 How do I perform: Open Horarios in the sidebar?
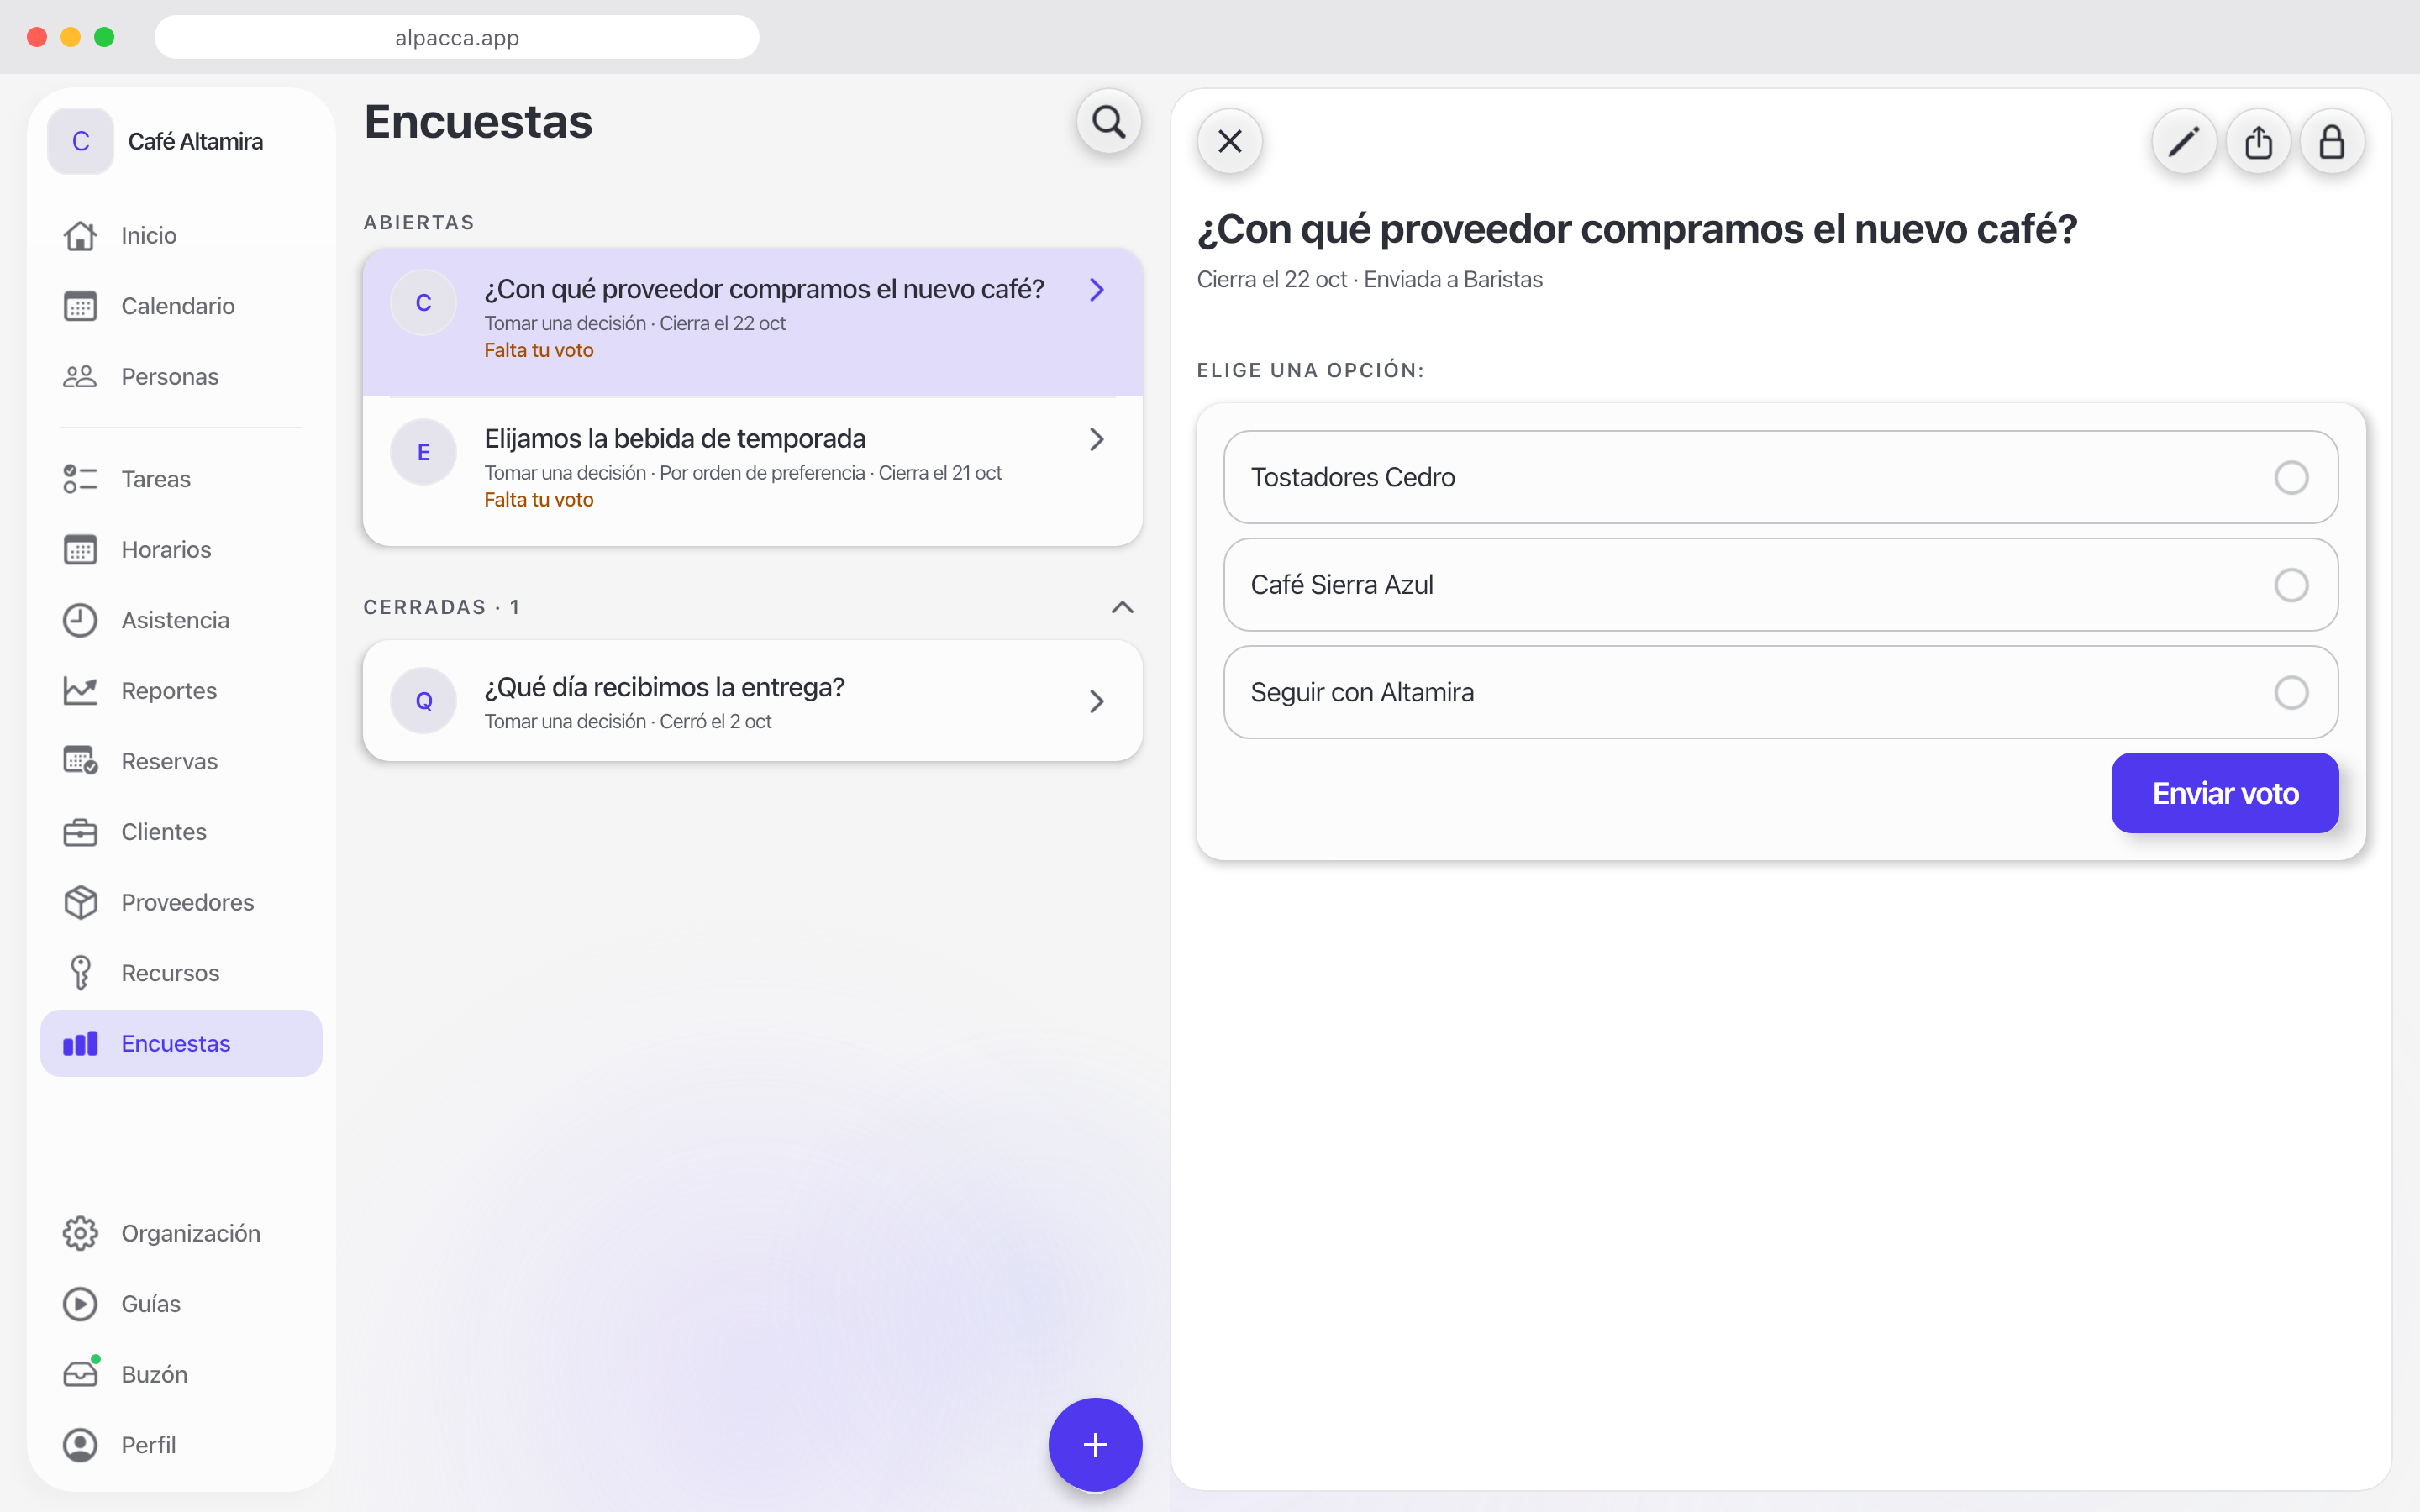[x=181, y=549]
